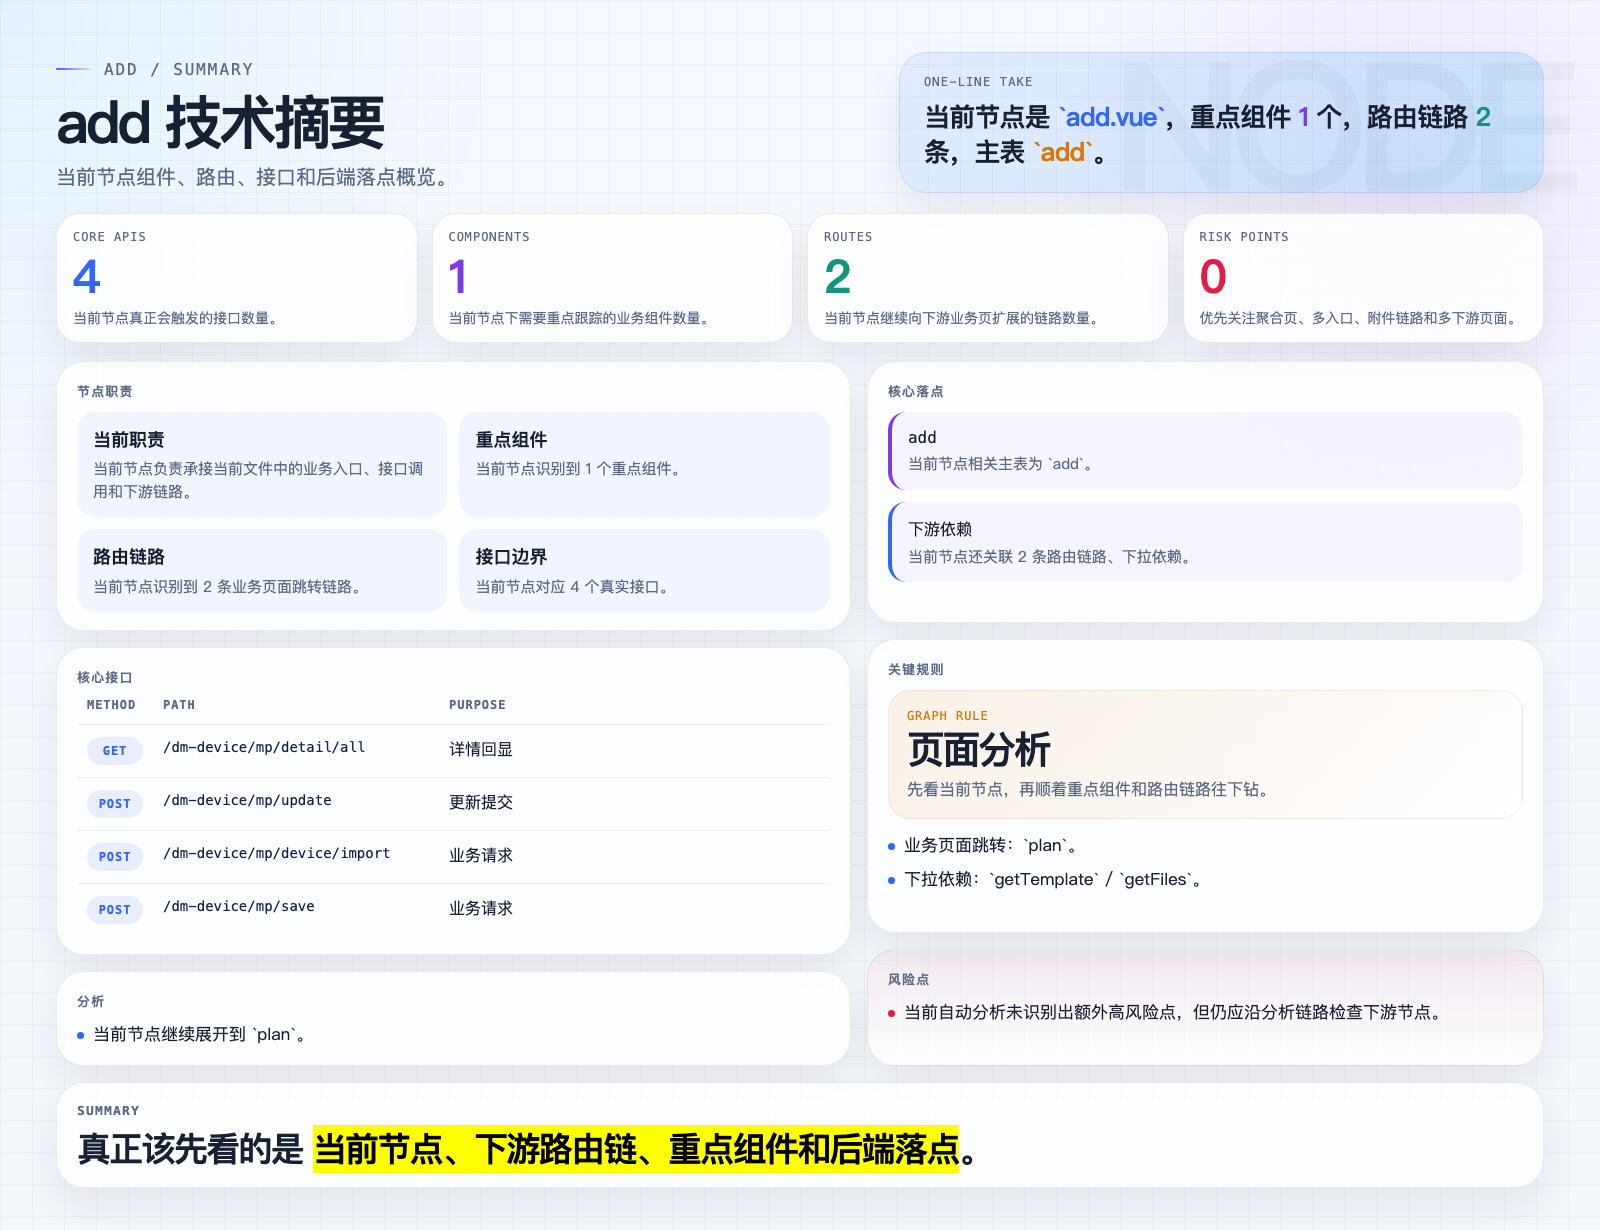The width and height of the screenshot is (1600, 1230).
Task: Click the purpose text 更新提交
Action: pyautogui.click(x=481, y=802)
